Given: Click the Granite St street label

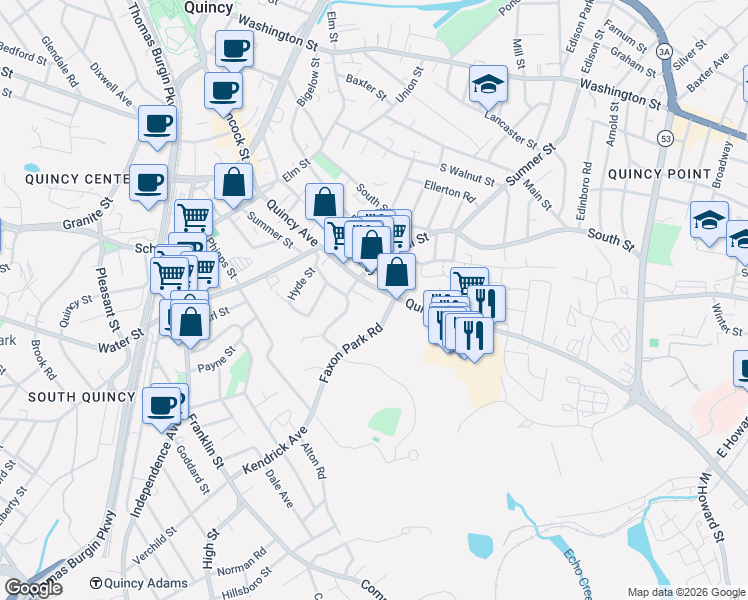Looking at the screenshot, I should point(88,213).
